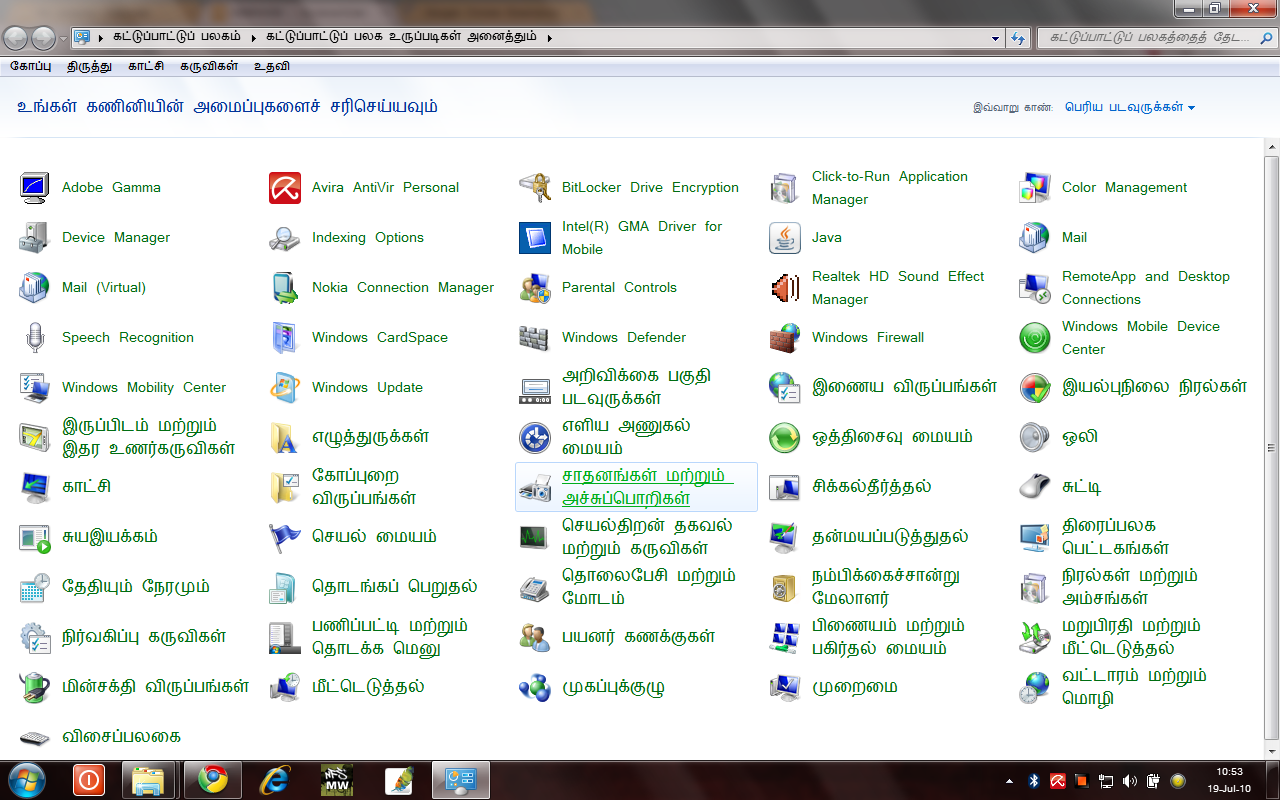
Task: Click the Back navigation button
Action: point(16,38)
